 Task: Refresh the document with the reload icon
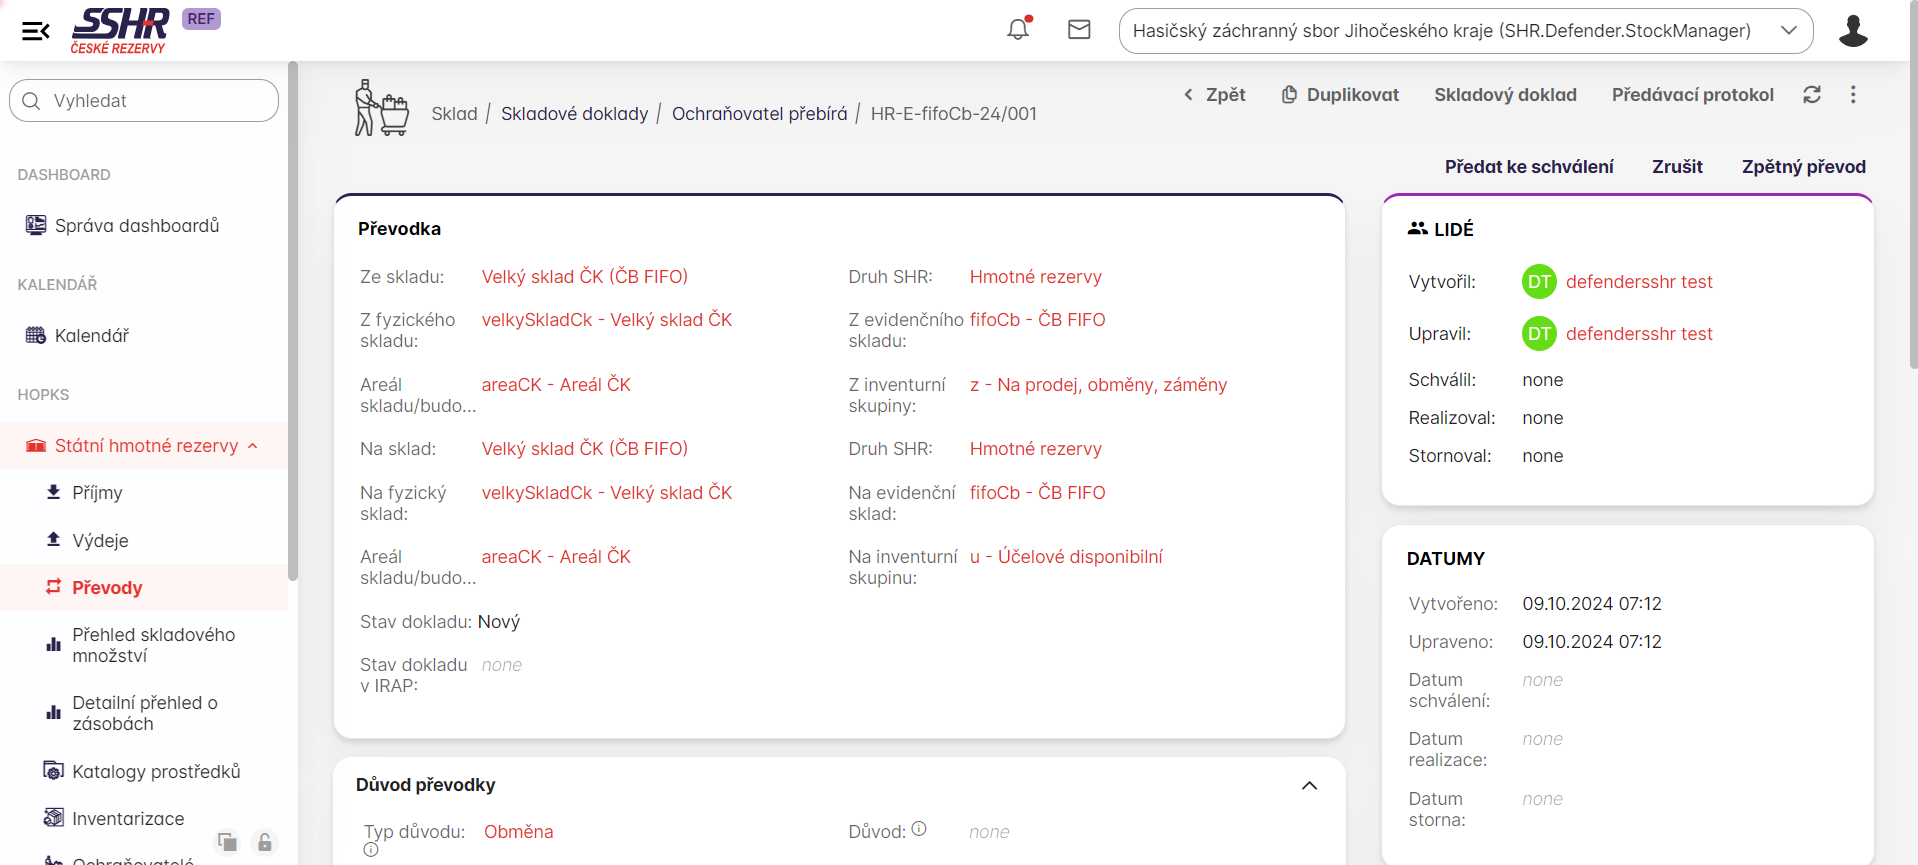point(1811,95)
